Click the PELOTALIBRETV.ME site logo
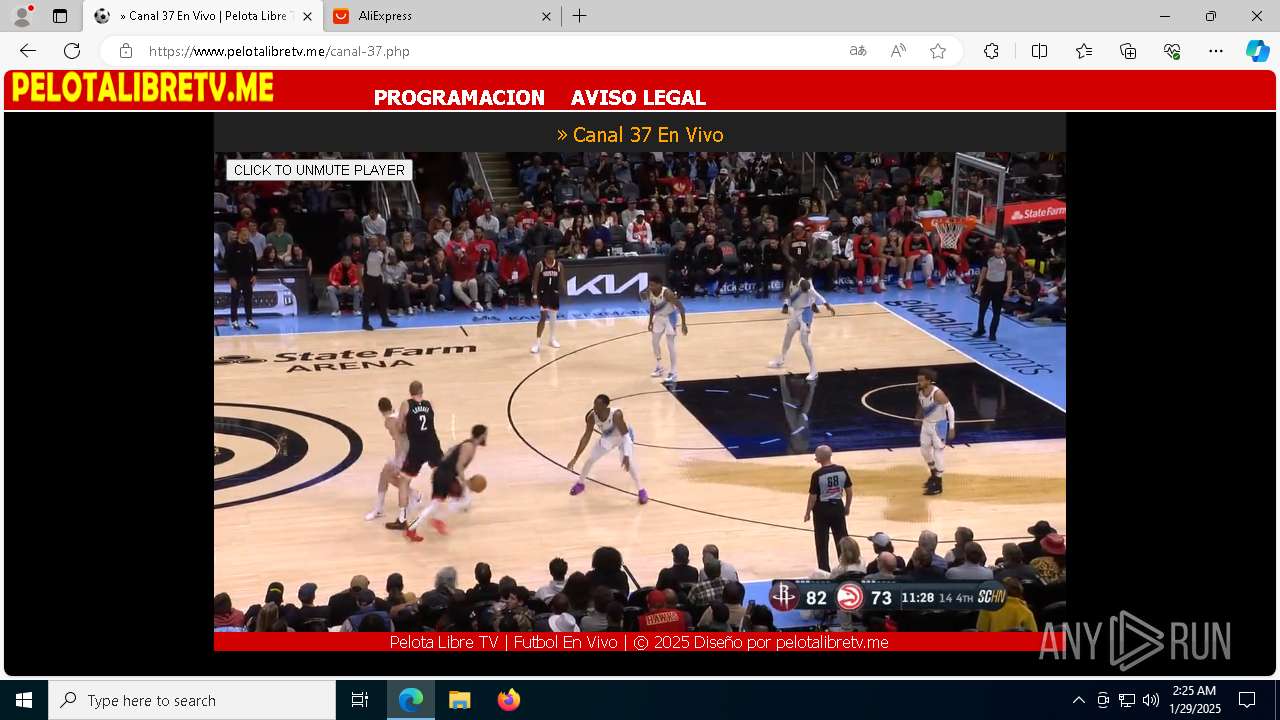 (142, 89)
